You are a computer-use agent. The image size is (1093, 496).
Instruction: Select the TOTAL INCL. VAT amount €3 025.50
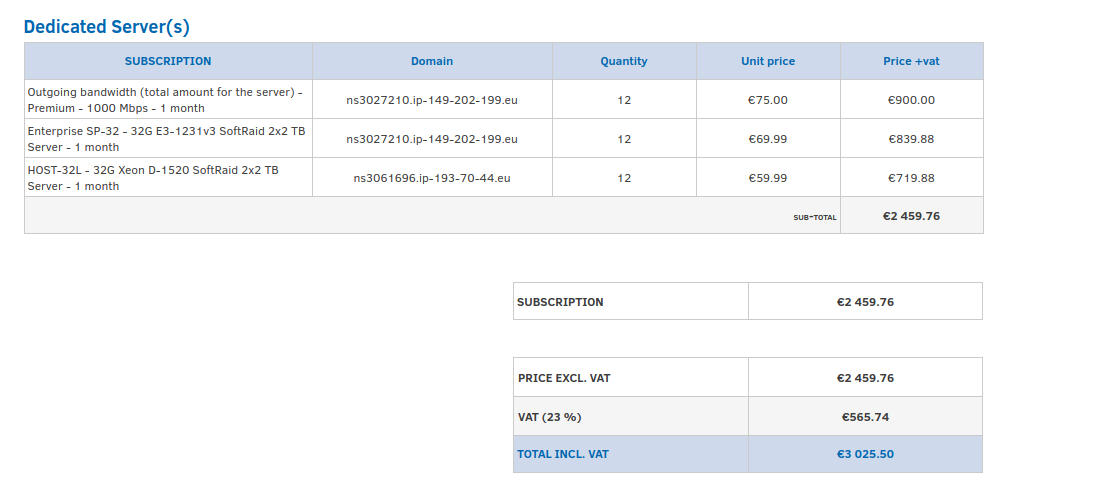tap(865, 454)
